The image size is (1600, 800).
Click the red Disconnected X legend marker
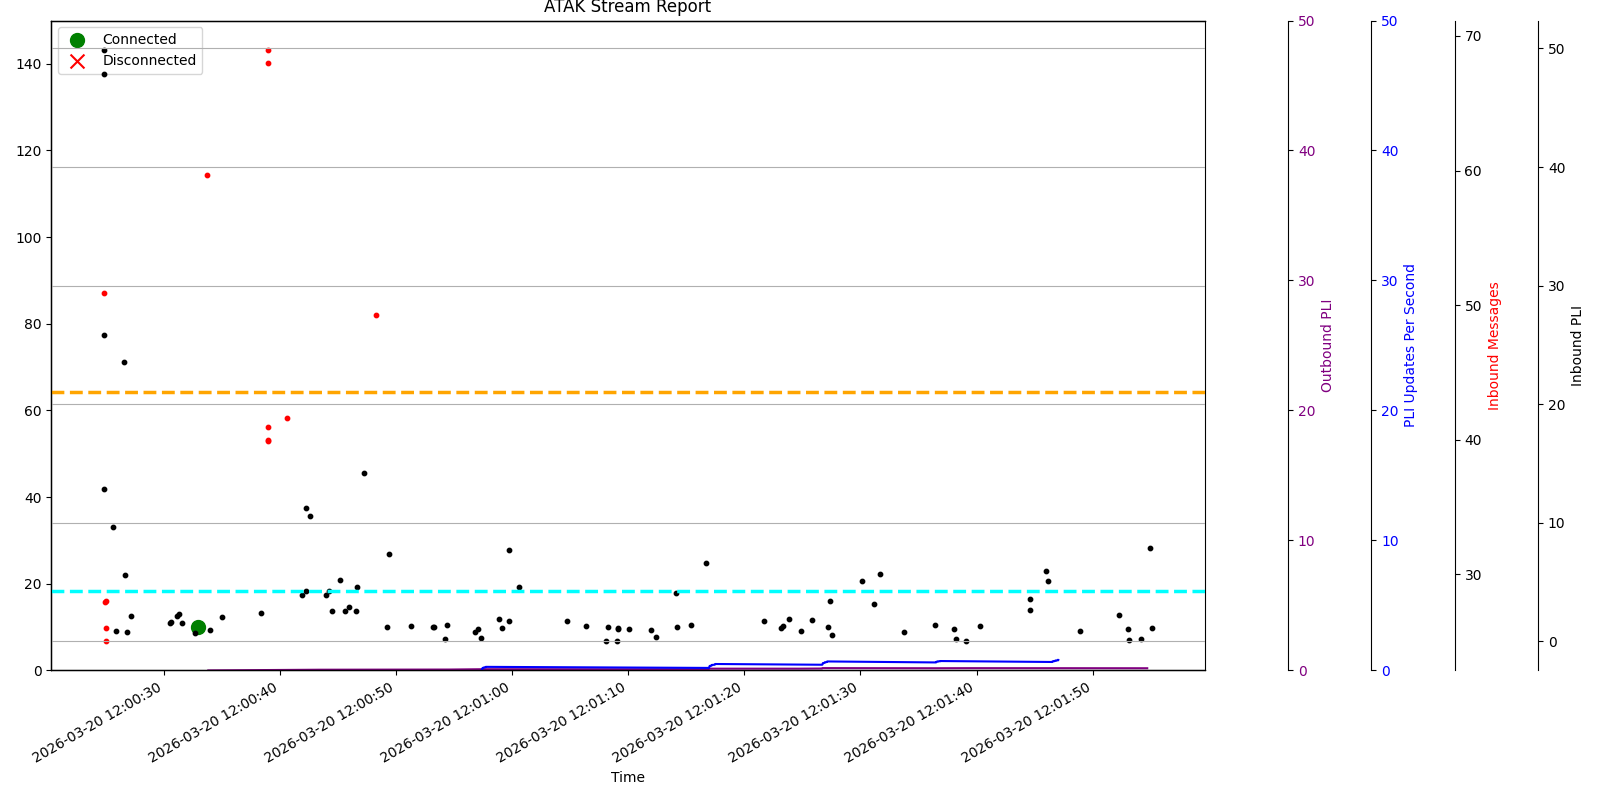point(77,61)
